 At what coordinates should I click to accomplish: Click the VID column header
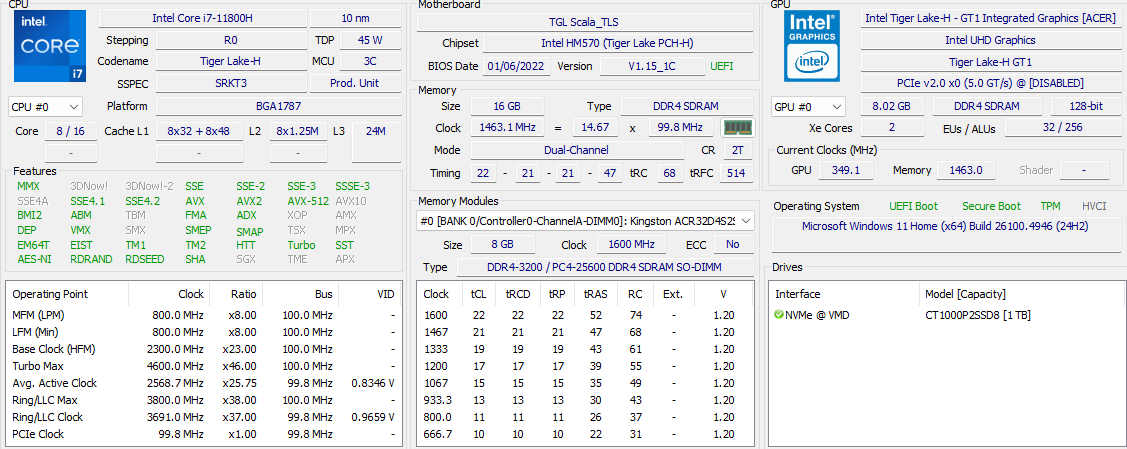point(385,294)
